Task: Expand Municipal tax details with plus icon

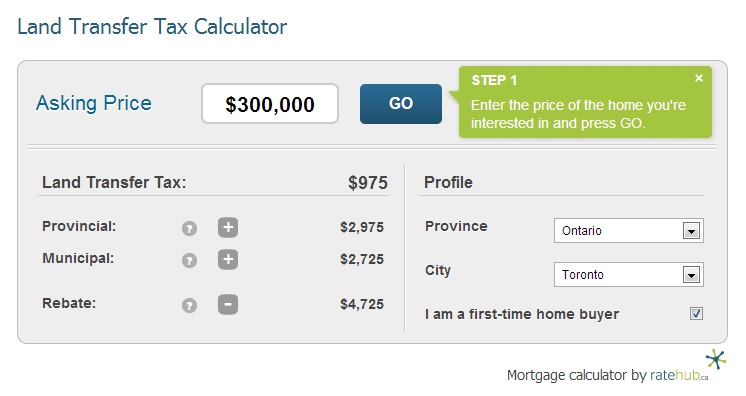Action: (x=228, y=259)
